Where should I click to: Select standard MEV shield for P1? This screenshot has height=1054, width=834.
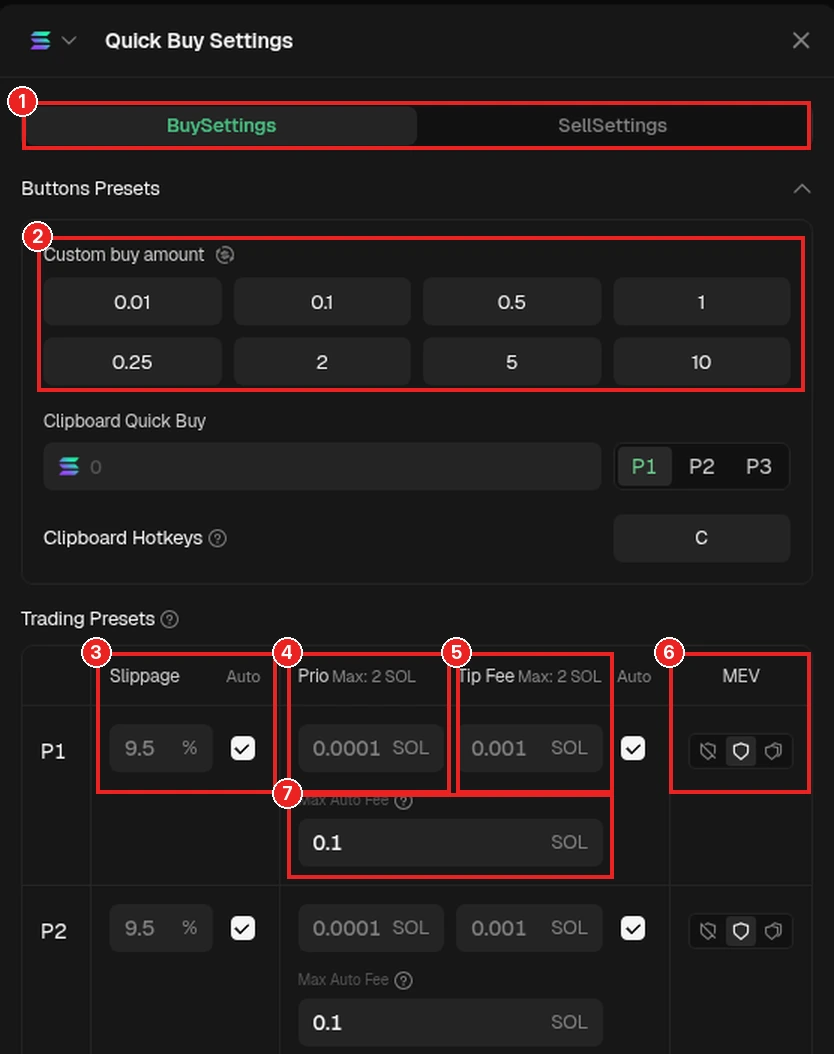[741, 751]
